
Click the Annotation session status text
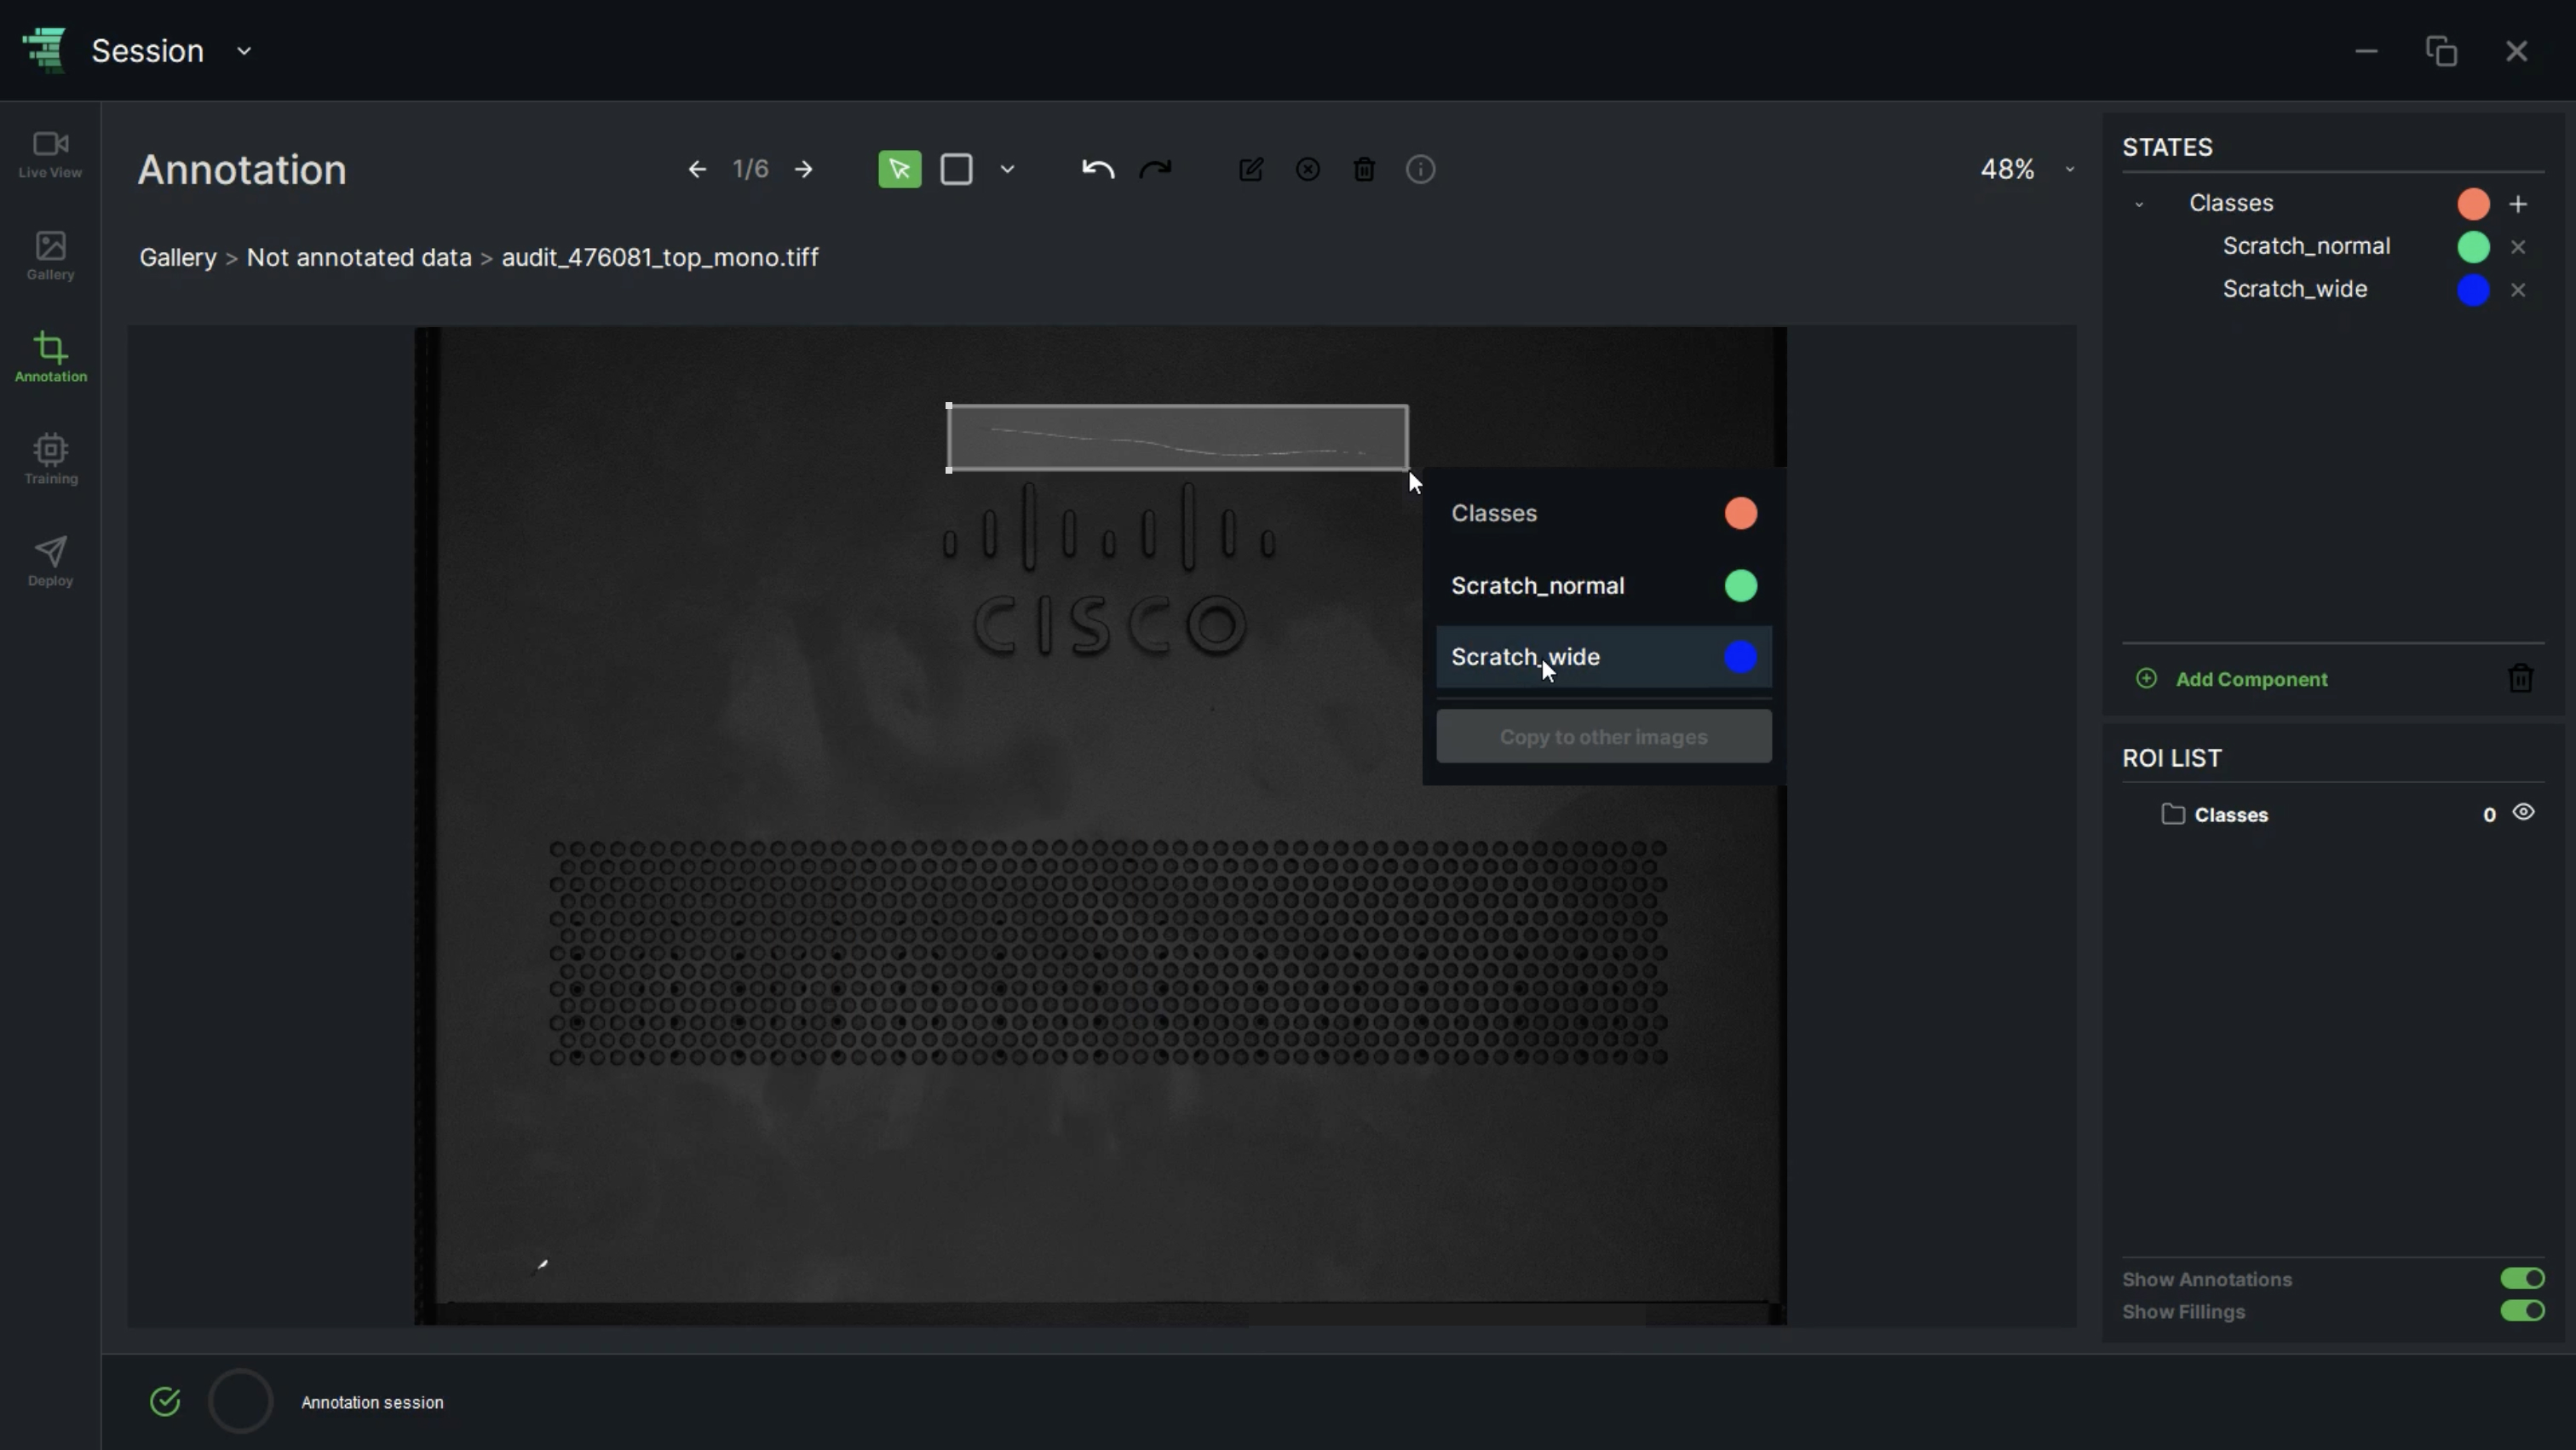pos(372,1403)
